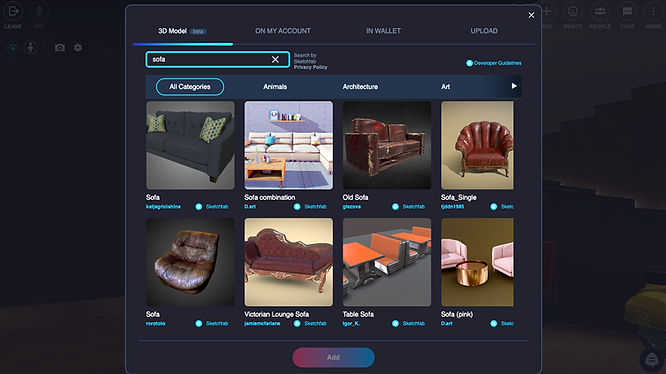This screenshot has width=666, height=374.
Task: Click the Leave room icon
Action: 13,11
